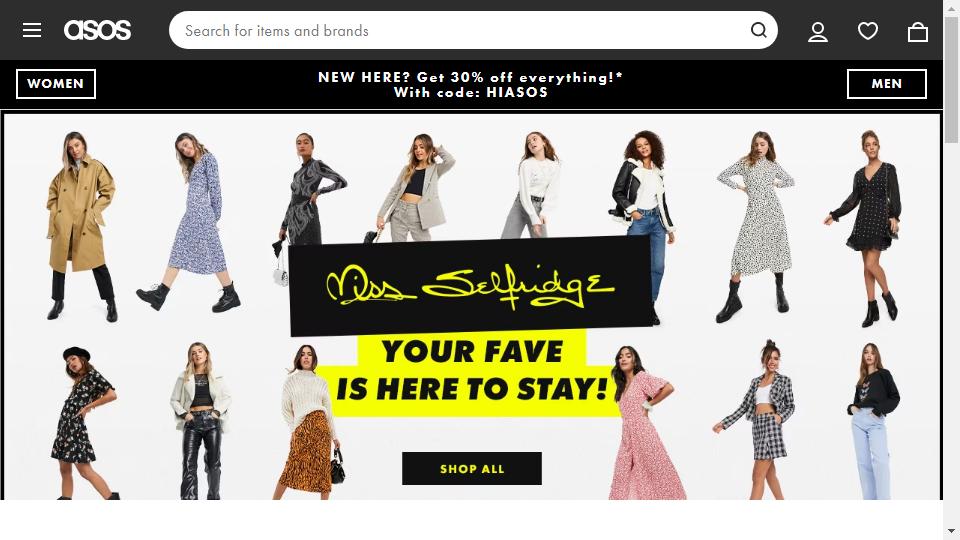The image size is (960, 540).
Task: Open the My Account profile icon
Action: coord(818,31)
